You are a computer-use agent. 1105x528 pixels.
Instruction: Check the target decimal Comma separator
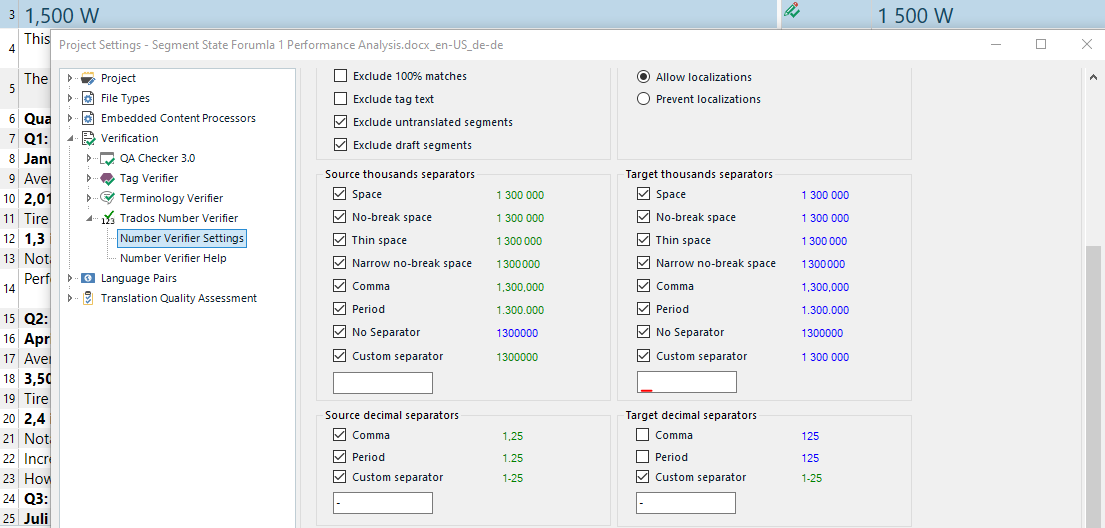coord(643,435)
